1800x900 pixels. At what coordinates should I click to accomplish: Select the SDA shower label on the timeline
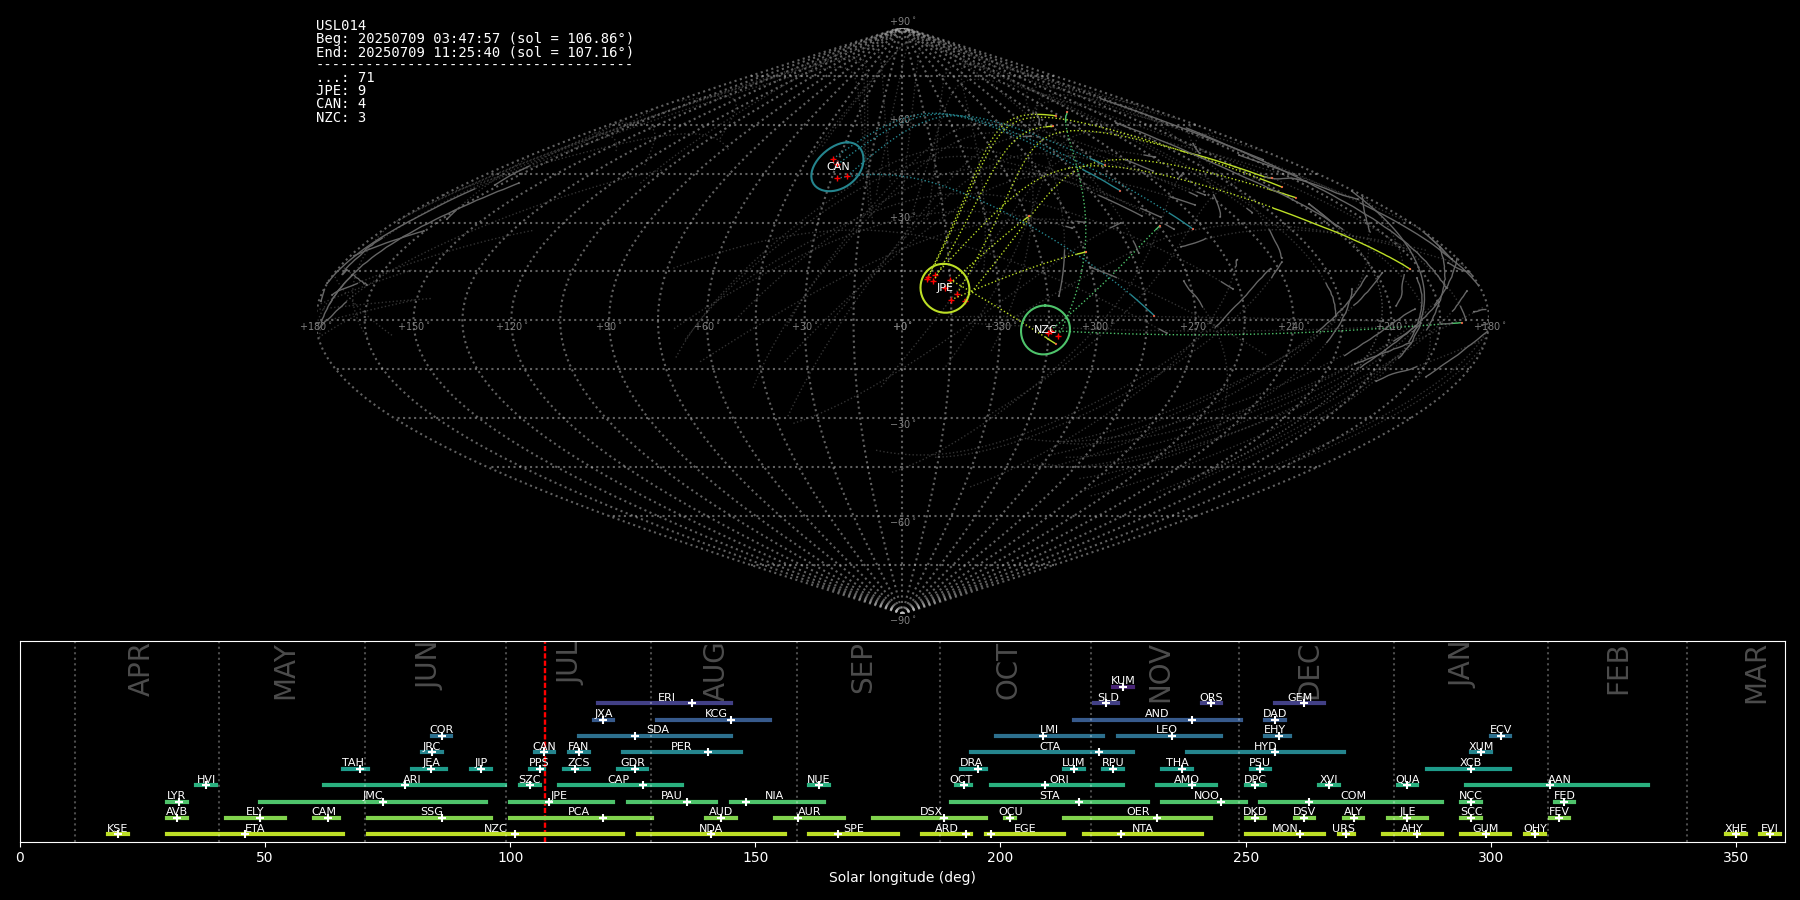pyautogui.click(x=658, y=730)
